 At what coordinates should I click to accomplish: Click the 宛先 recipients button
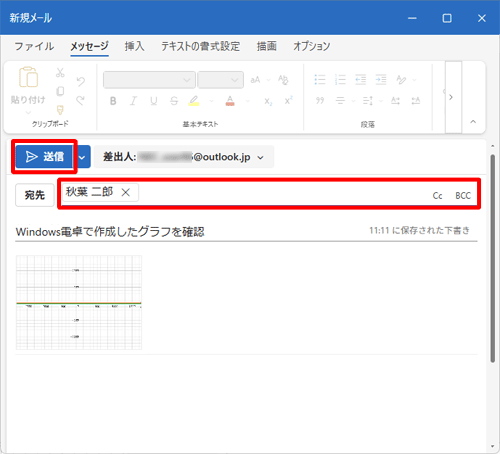(35, 195)
